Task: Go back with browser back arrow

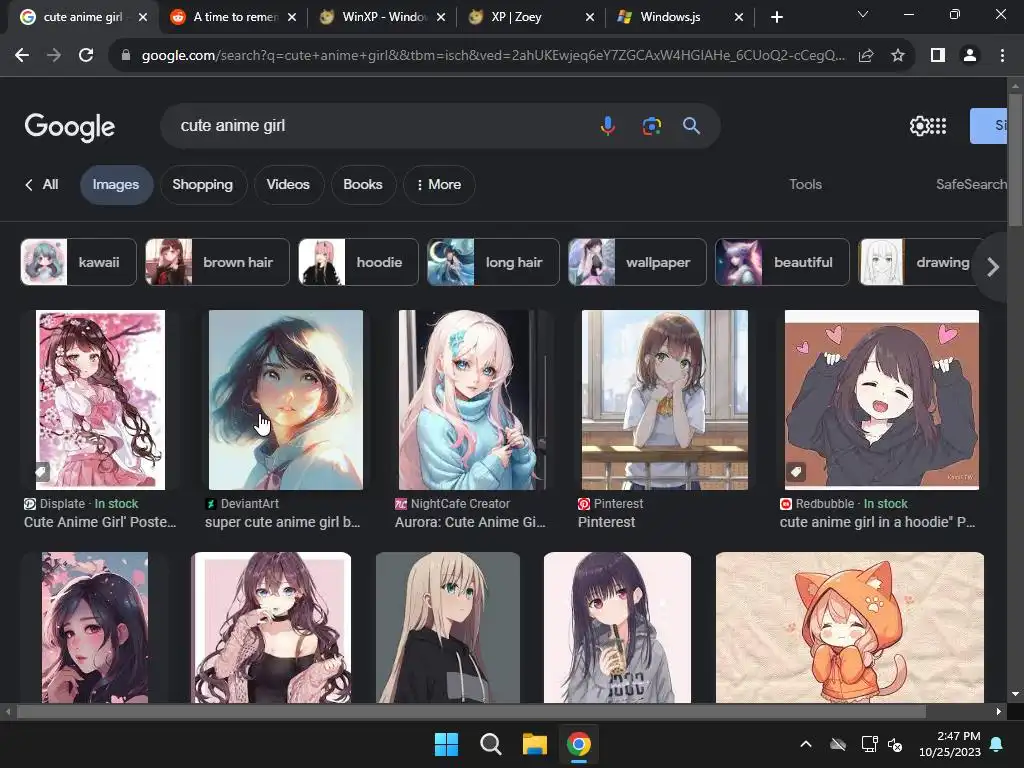Action: click(22, 56)
